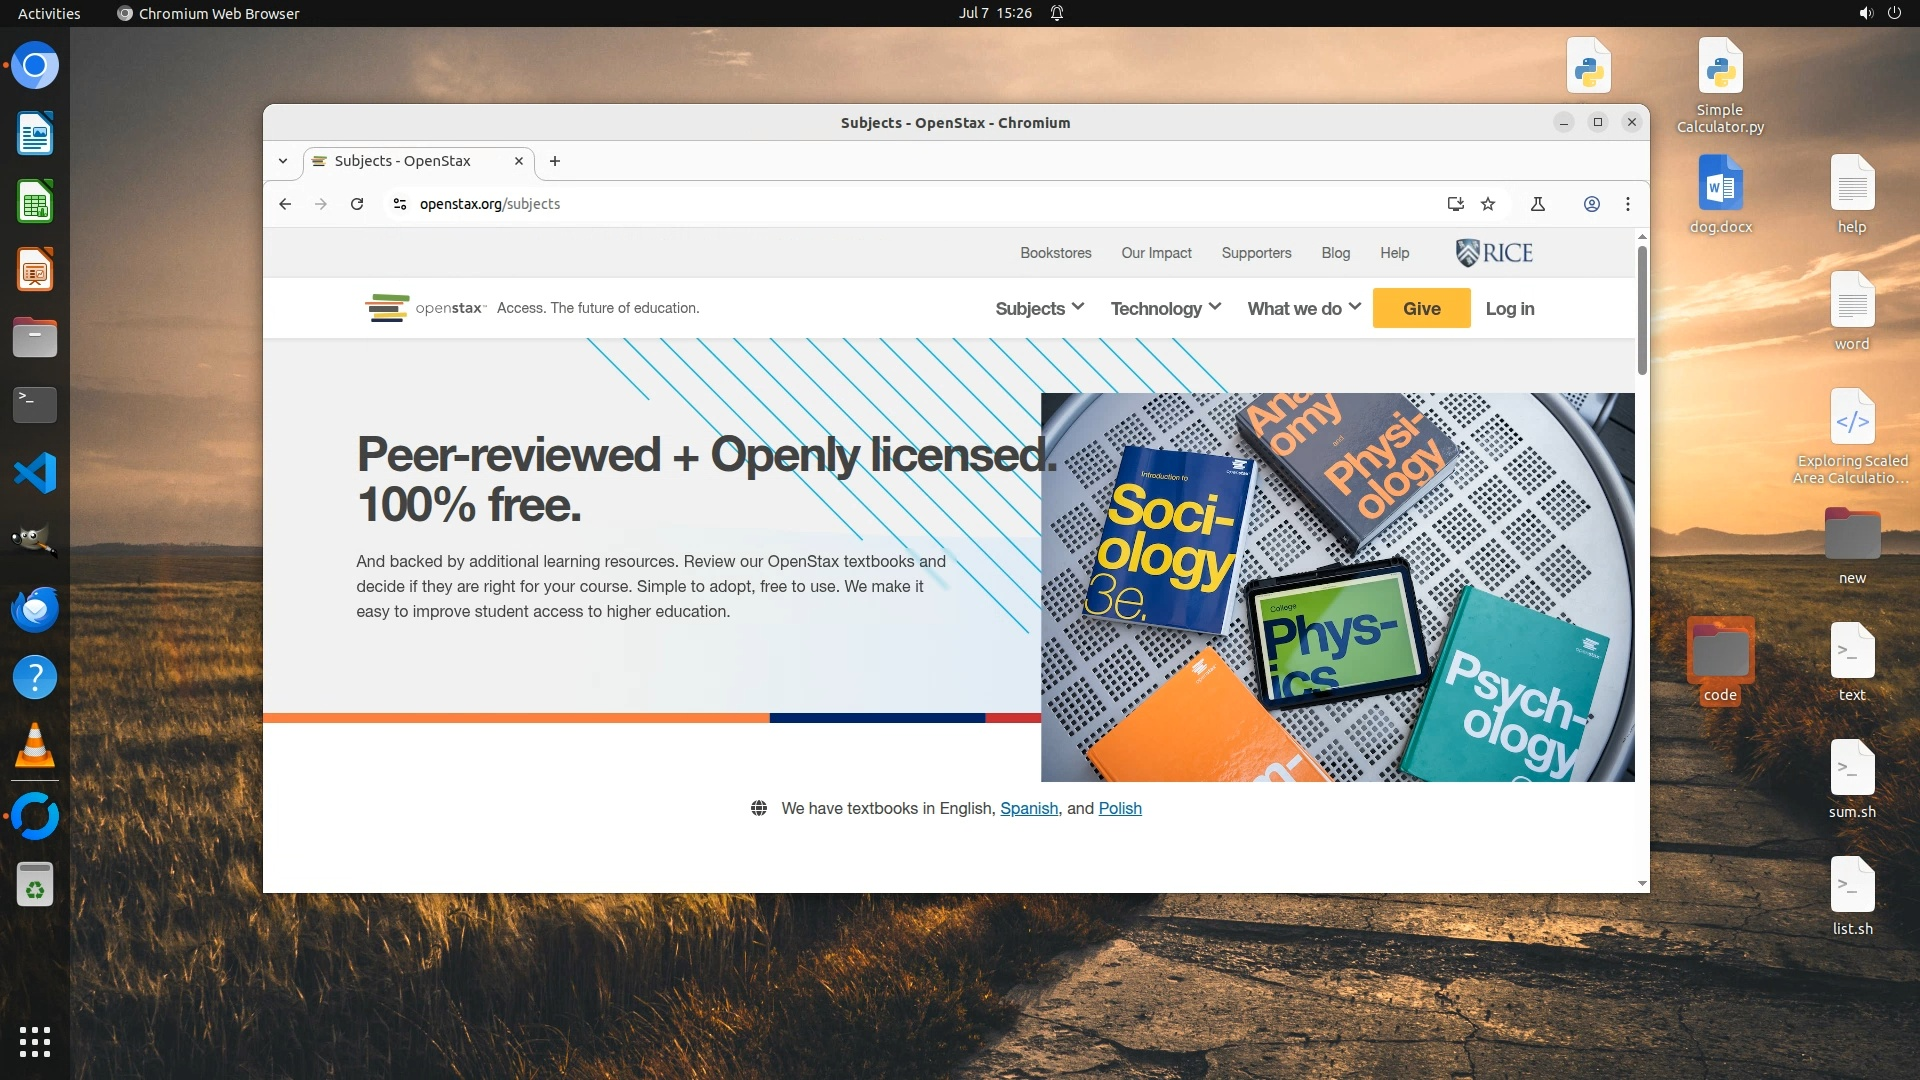The width and height of the screenshot is (1920, 1080).
Task: Go back with the back arrow
Action: 285,204
